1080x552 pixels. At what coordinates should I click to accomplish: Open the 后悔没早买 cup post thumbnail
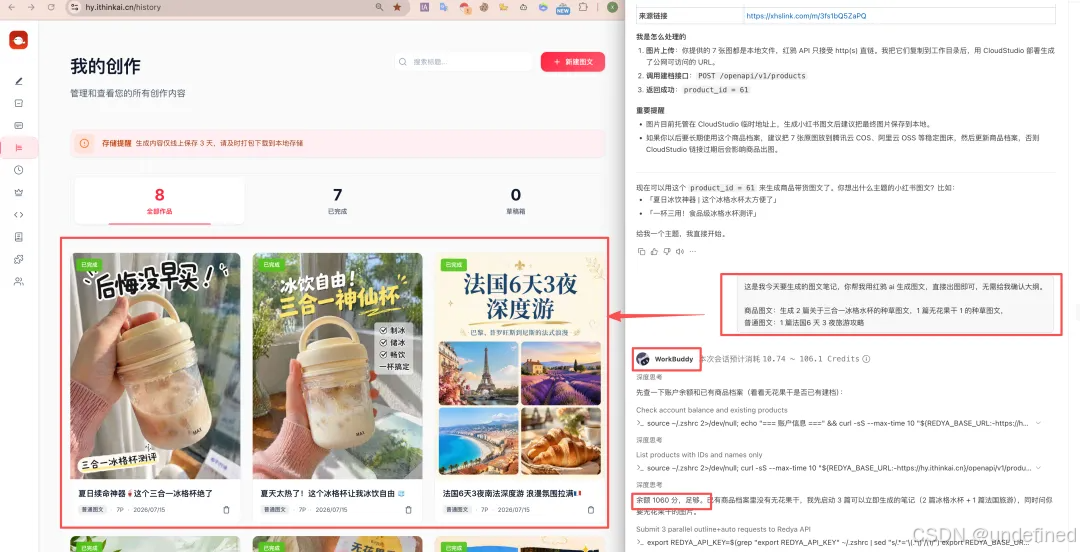(155, 365)
